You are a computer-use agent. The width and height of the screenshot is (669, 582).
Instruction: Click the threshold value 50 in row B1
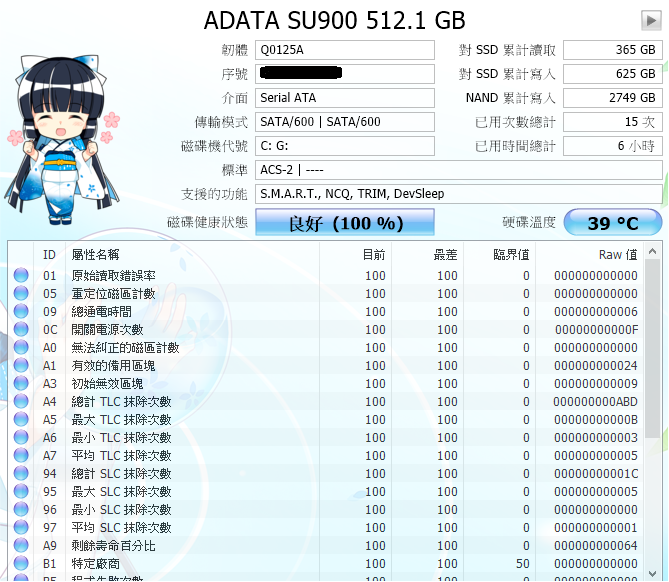pos(523,563)
